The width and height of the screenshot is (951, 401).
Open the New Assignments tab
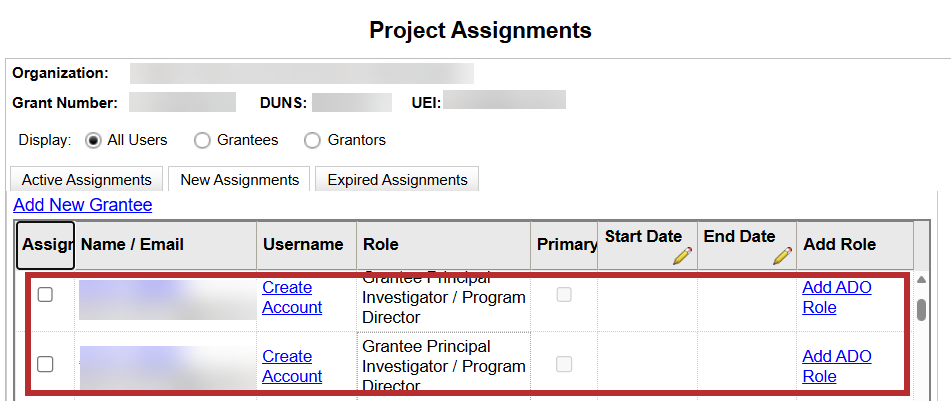click(x=239, y=180)
